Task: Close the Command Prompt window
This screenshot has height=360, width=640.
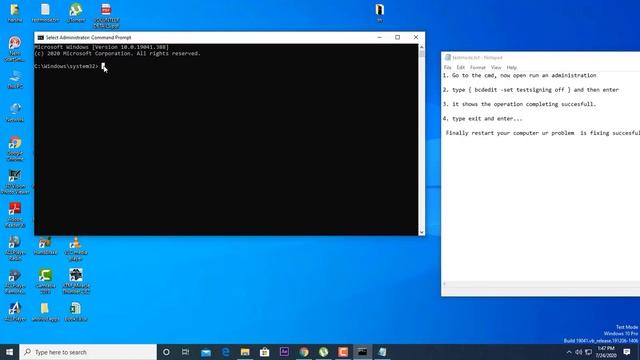Action: point(416,37)
